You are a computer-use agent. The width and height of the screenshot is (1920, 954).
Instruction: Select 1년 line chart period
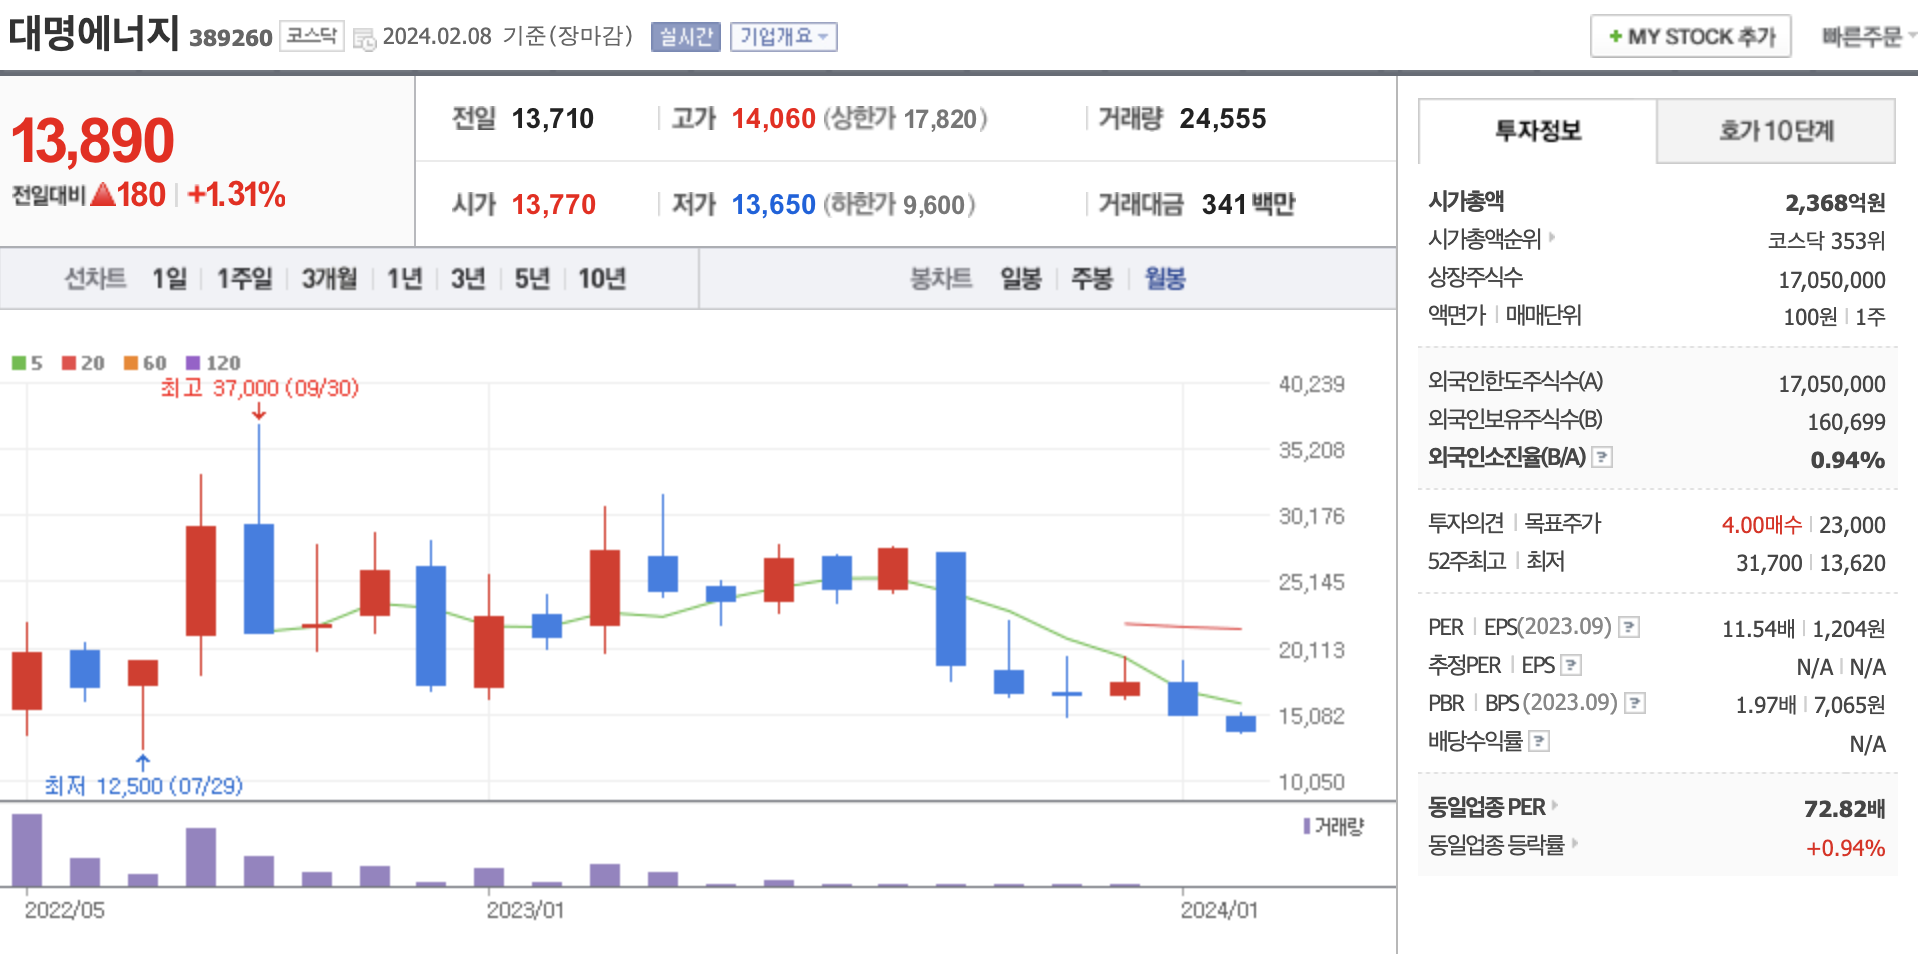[405, 278]
